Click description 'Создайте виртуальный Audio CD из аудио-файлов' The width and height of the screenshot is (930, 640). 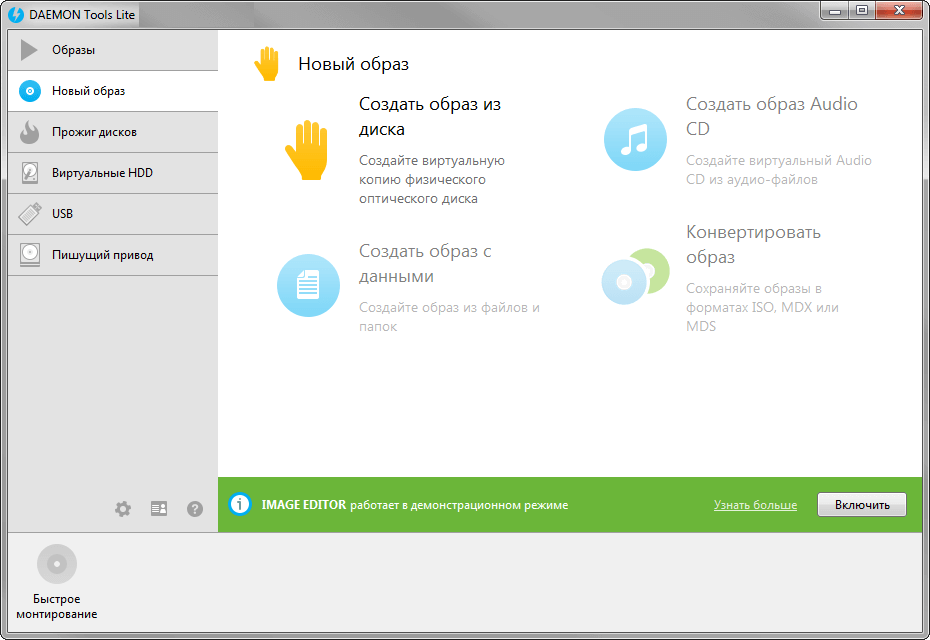779,170
